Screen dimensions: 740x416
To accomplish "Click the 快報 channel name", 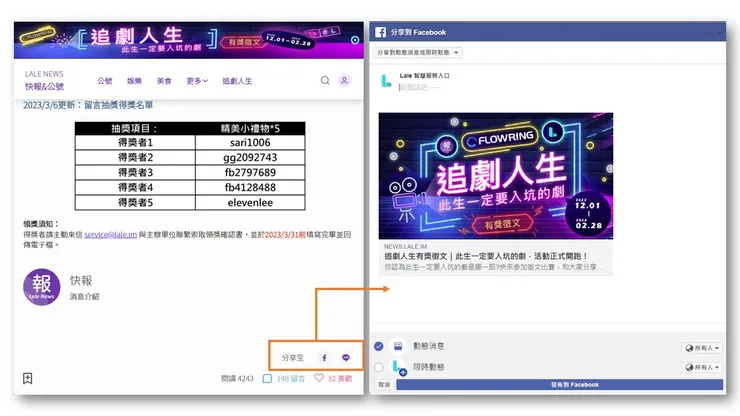I will [x=81, y=280].
